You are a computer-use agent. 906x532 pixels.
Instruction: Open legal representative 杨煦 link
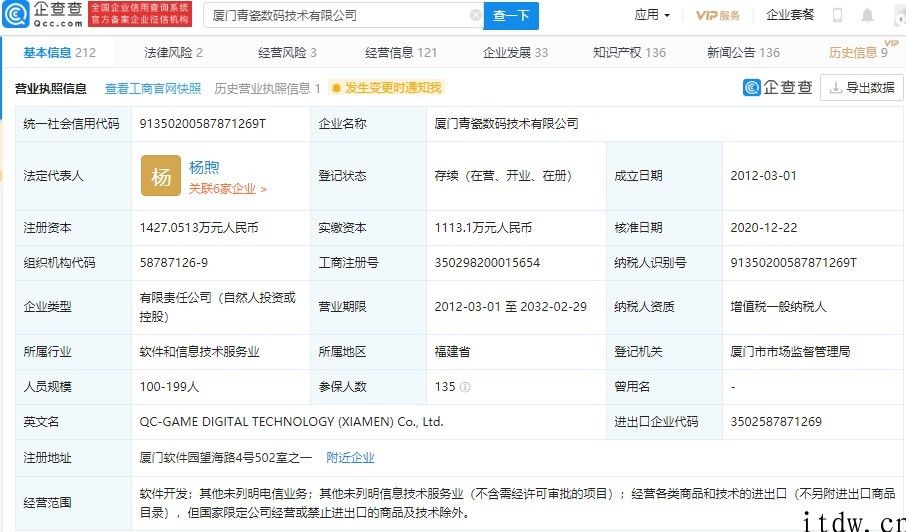click(204, 168)
